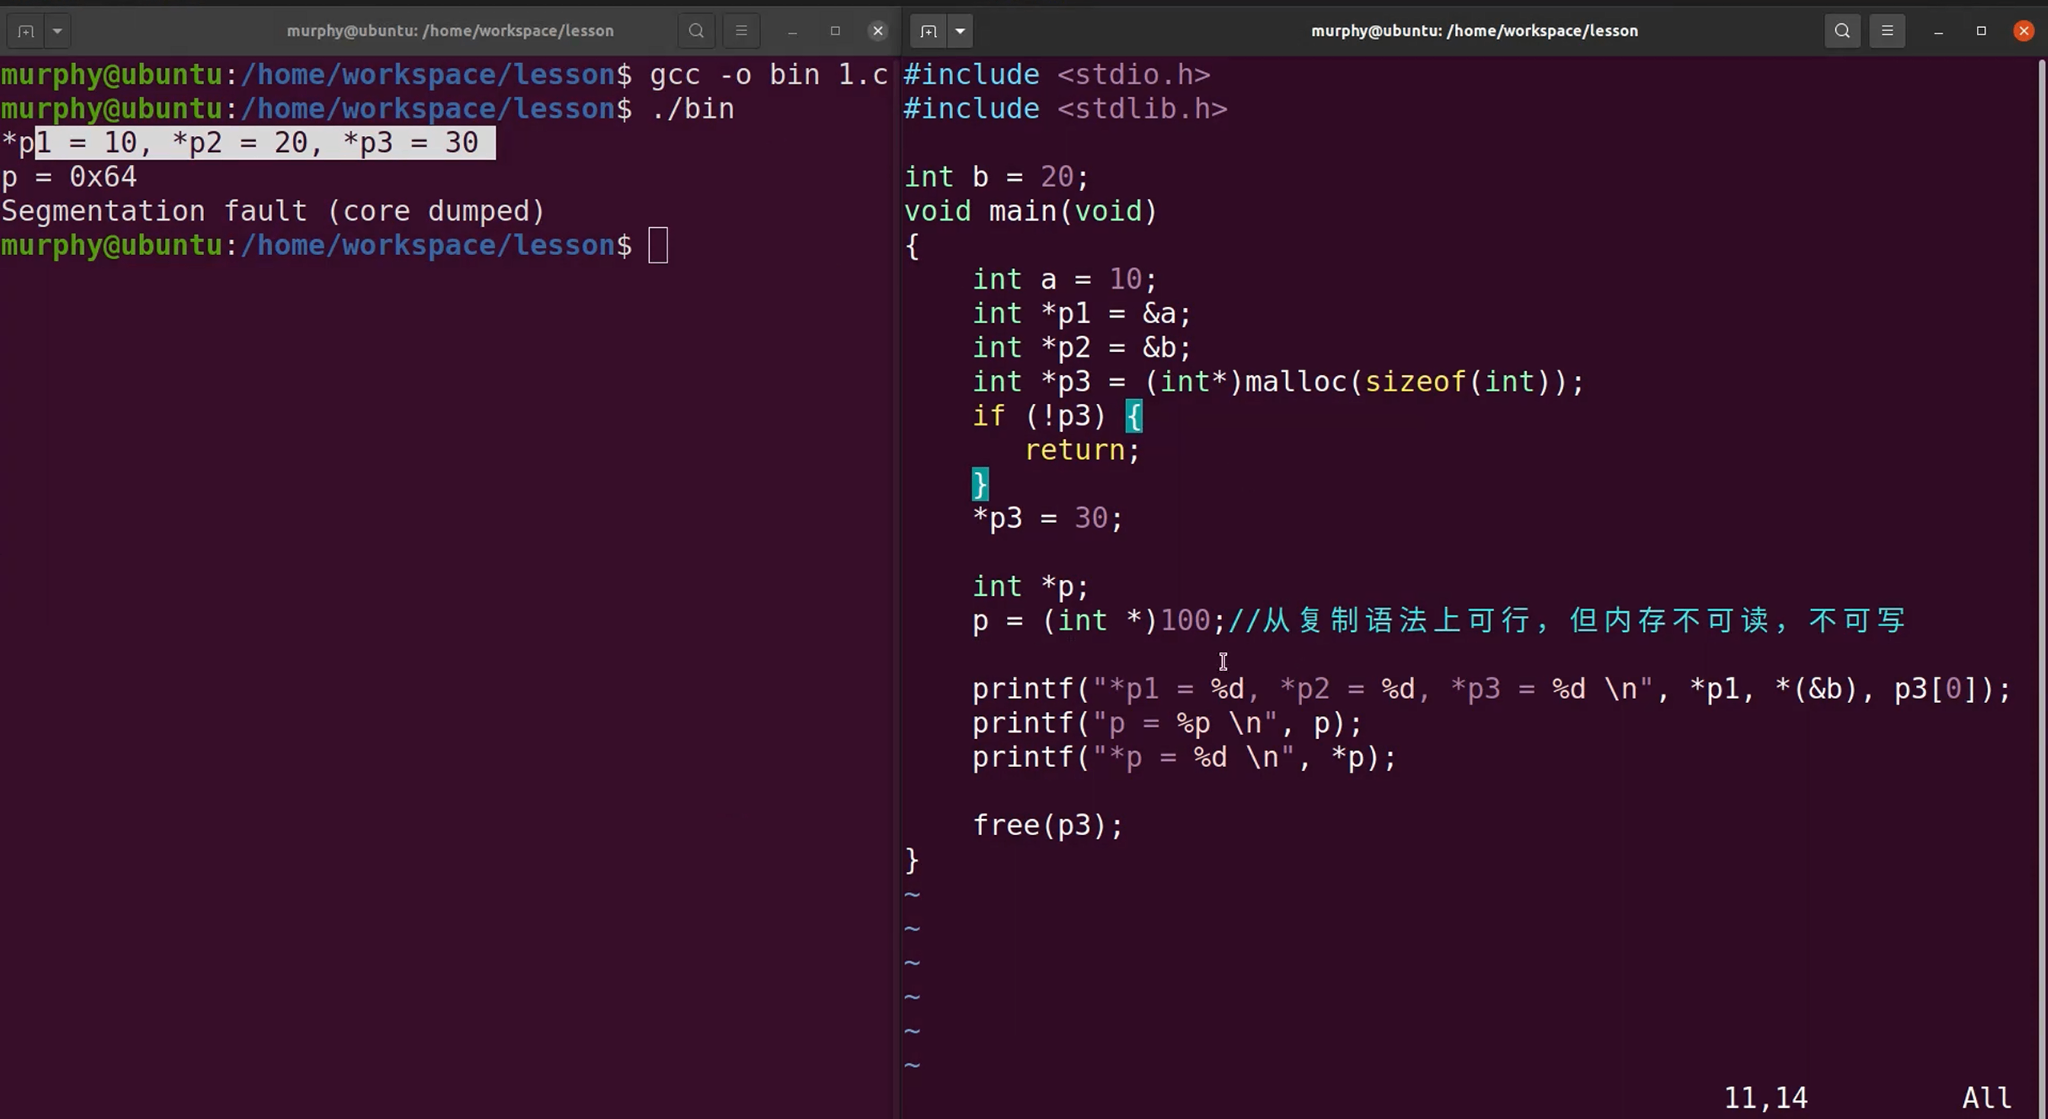
Task: Expand left terminal new tab dropdown
Action: (x=57, y=31)
